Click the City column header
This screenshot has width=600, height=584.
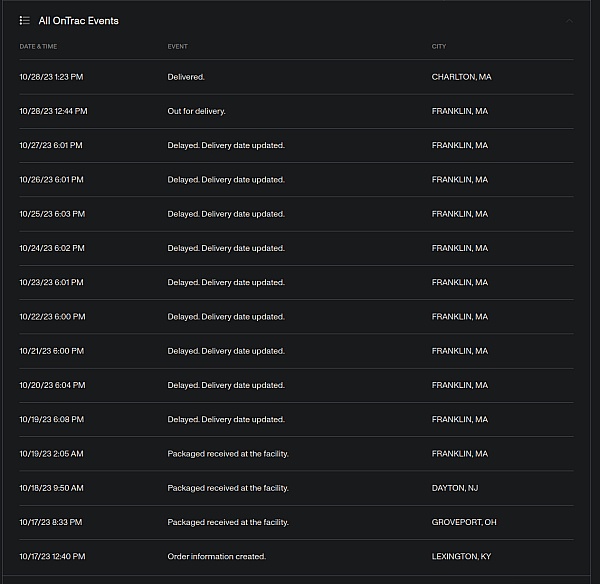(438, 46)
